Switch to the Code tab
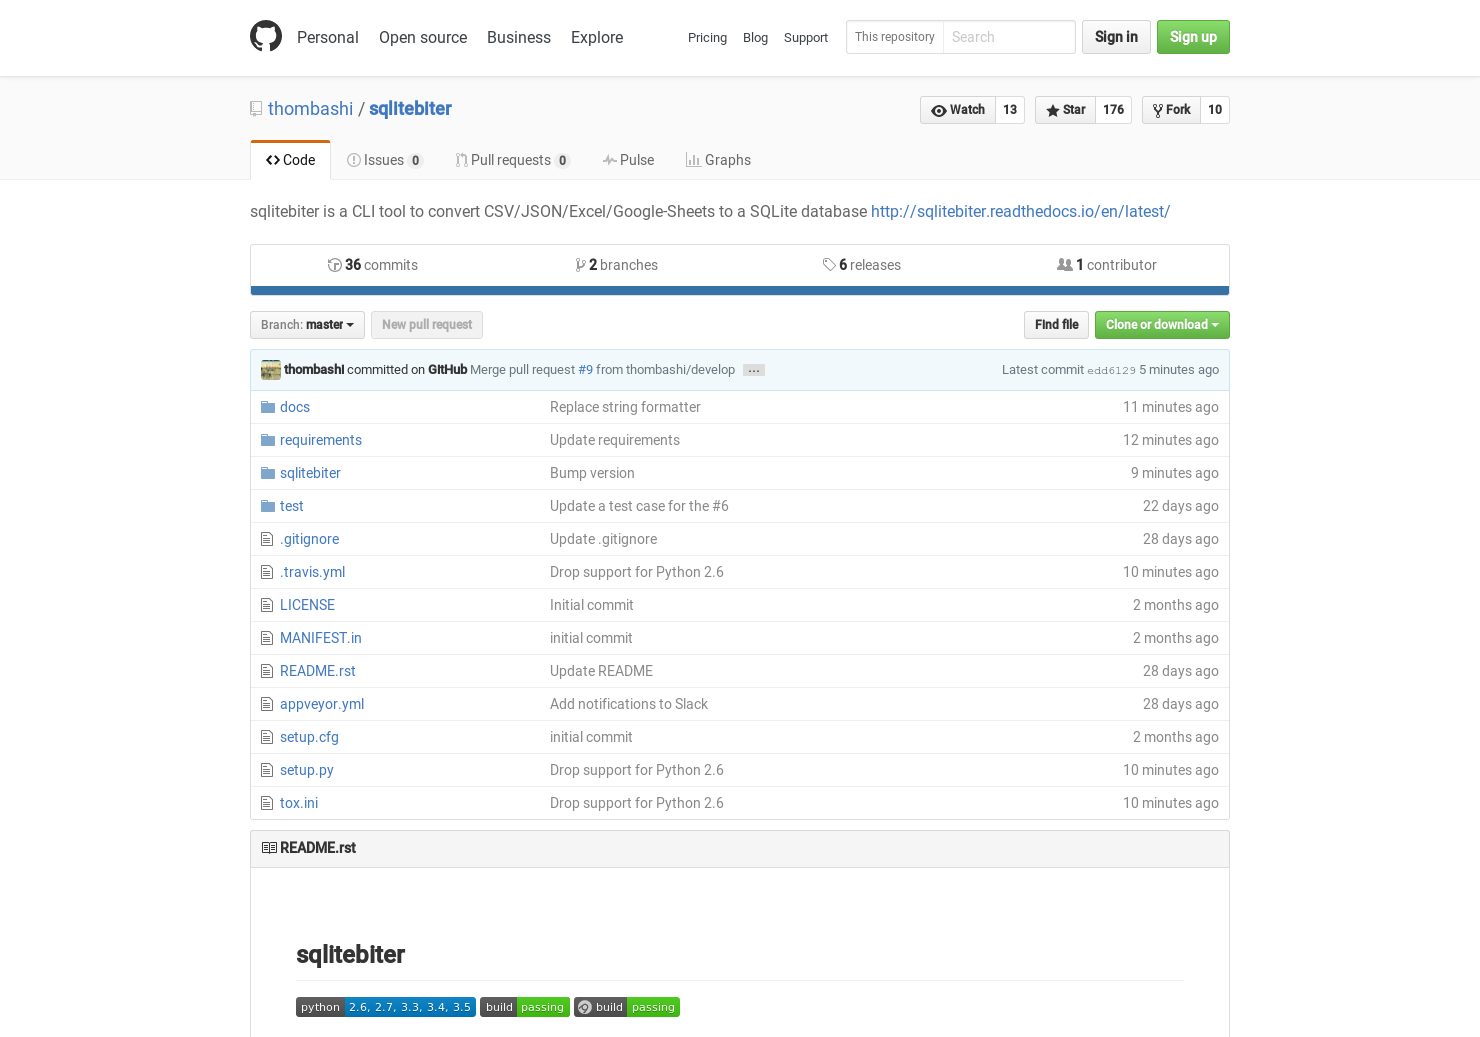This screenshot has width=1480, height=1037. 290,160
